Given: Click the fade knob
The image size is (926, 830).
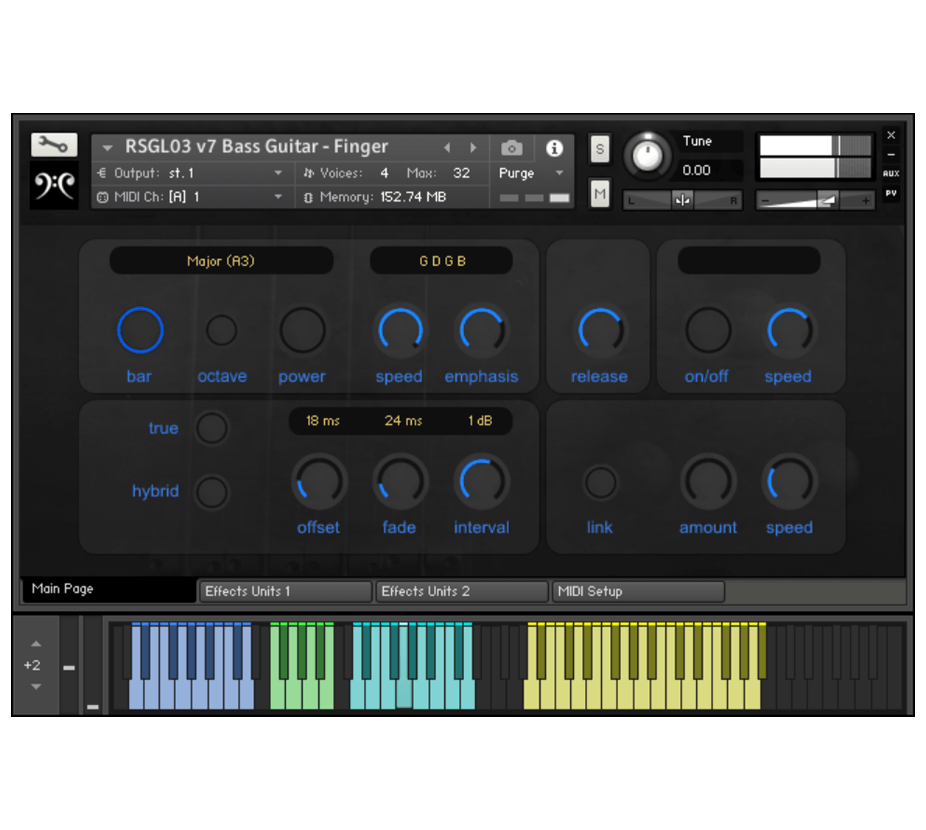Looking at the screenshot, I should click(400, 482).
